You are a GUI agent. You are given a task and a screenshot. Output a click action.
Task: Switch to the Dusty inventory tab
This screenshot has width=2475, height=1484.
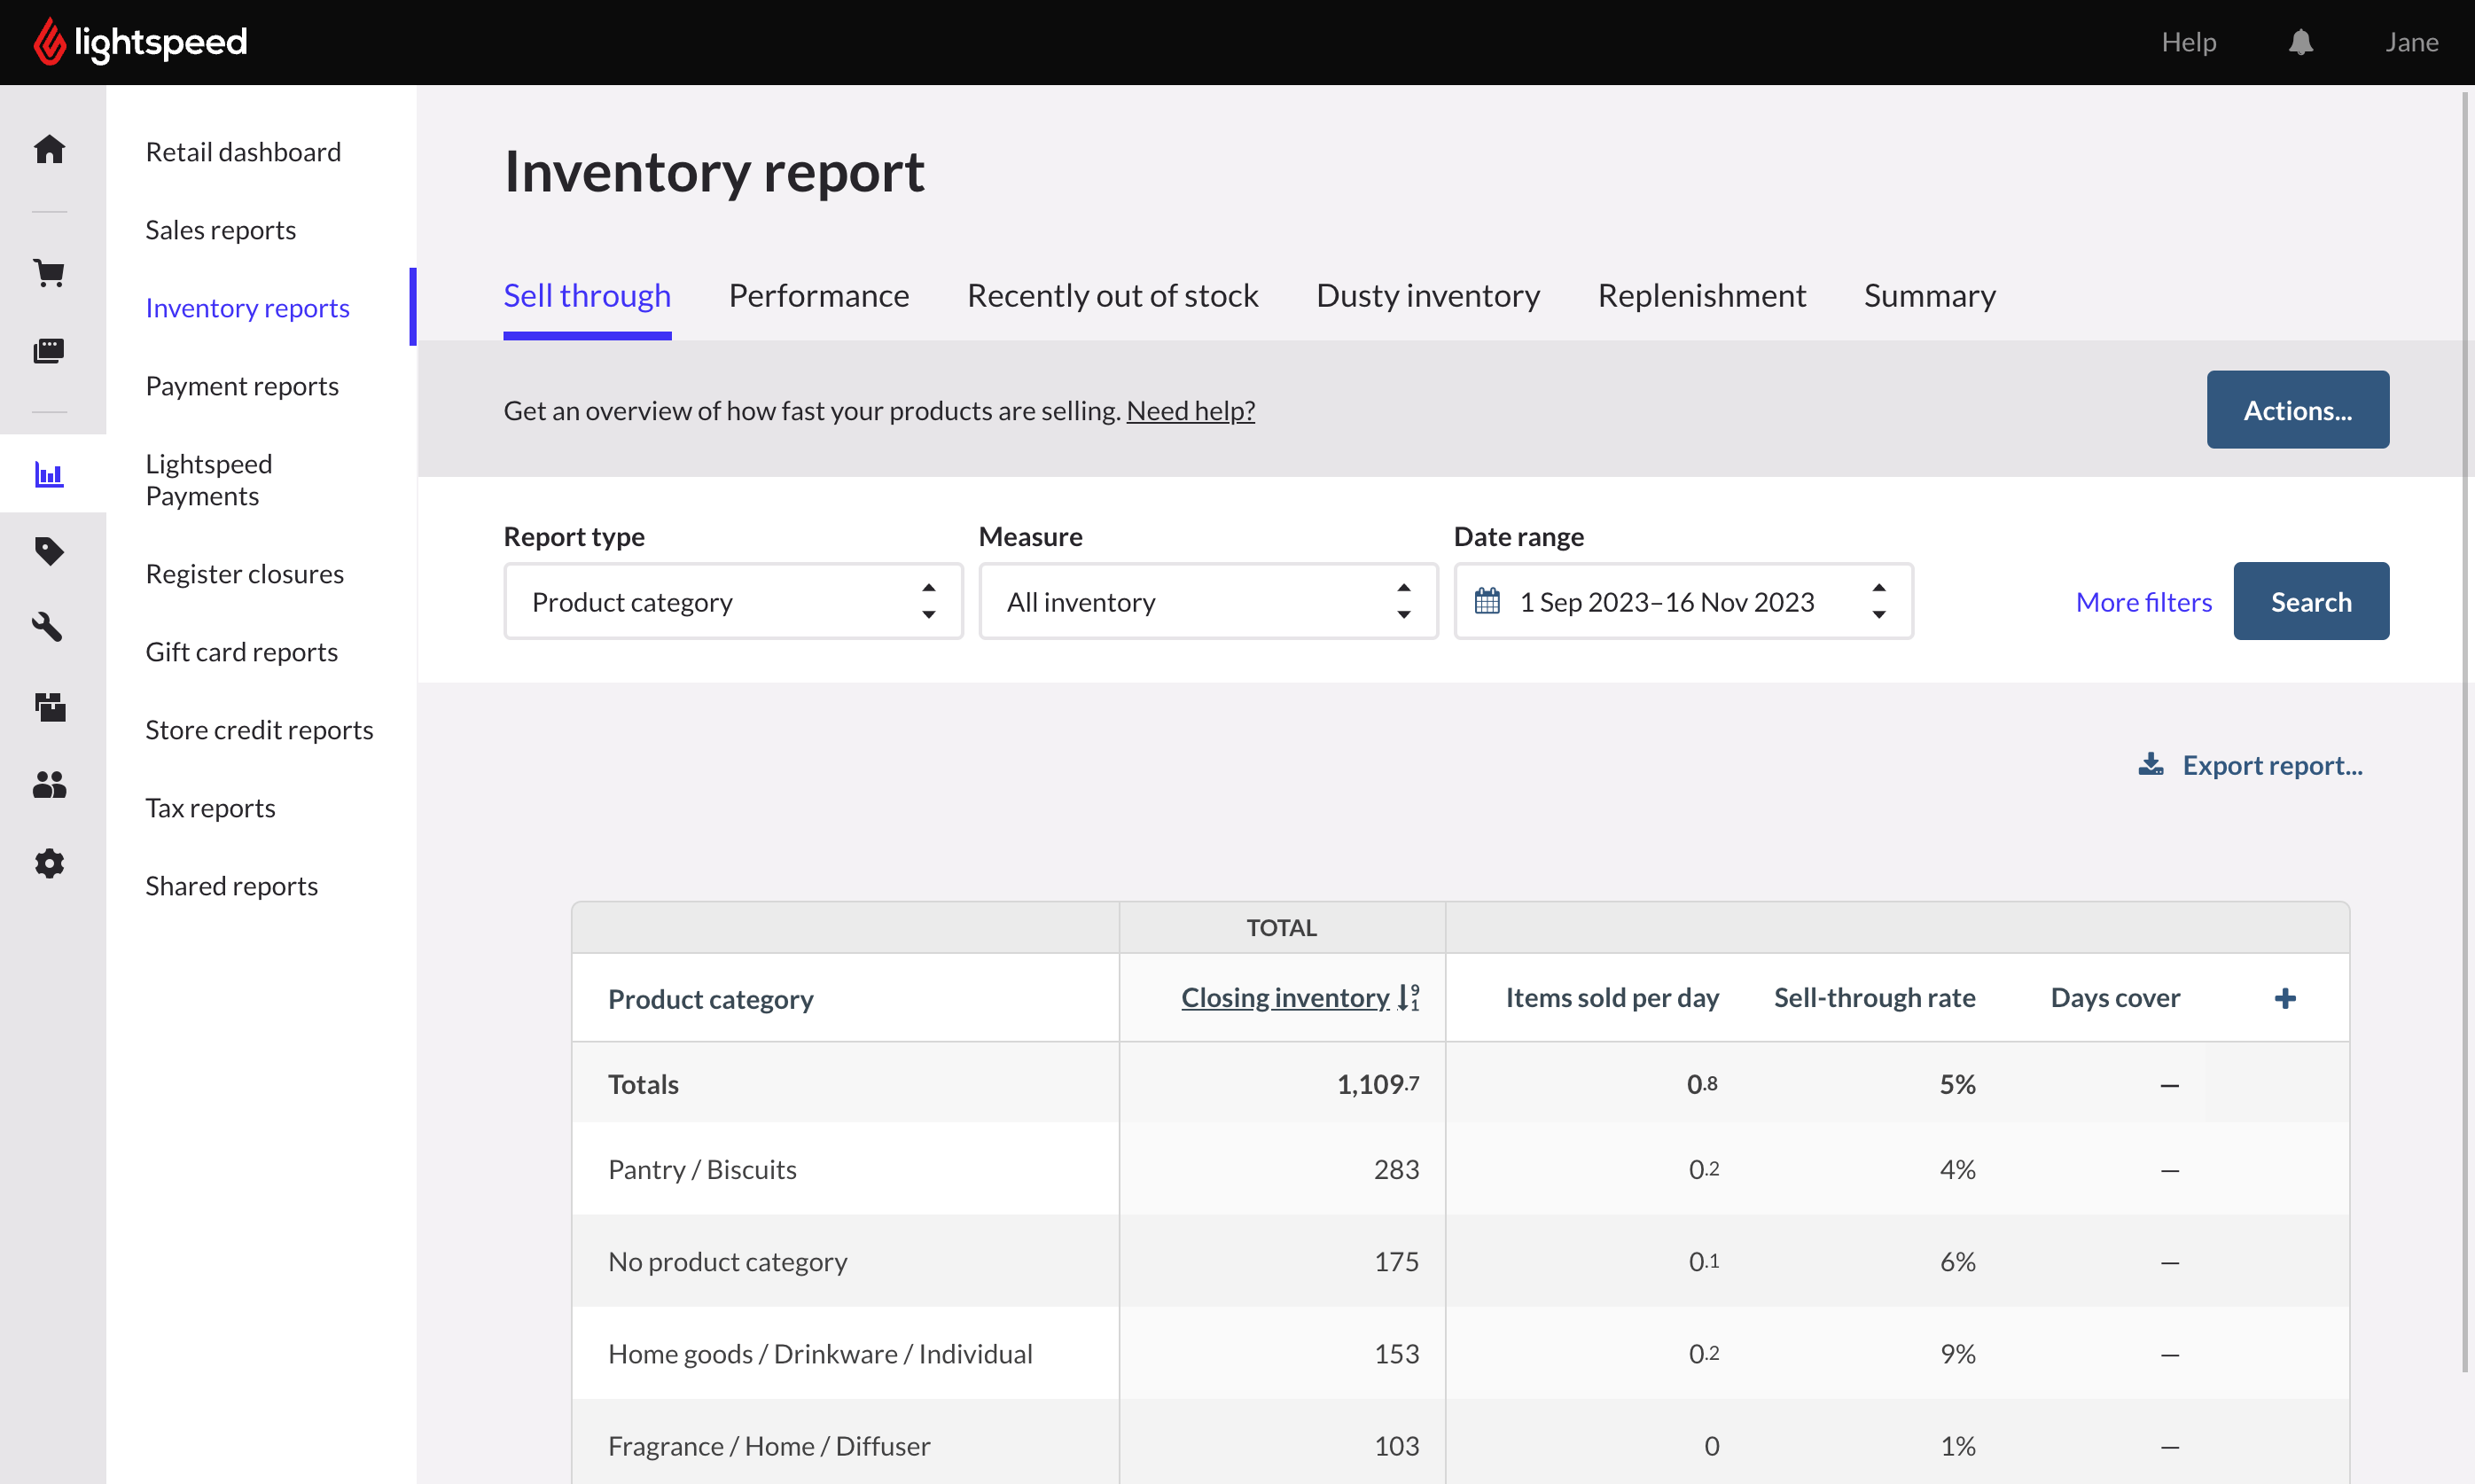point(1428,295)
